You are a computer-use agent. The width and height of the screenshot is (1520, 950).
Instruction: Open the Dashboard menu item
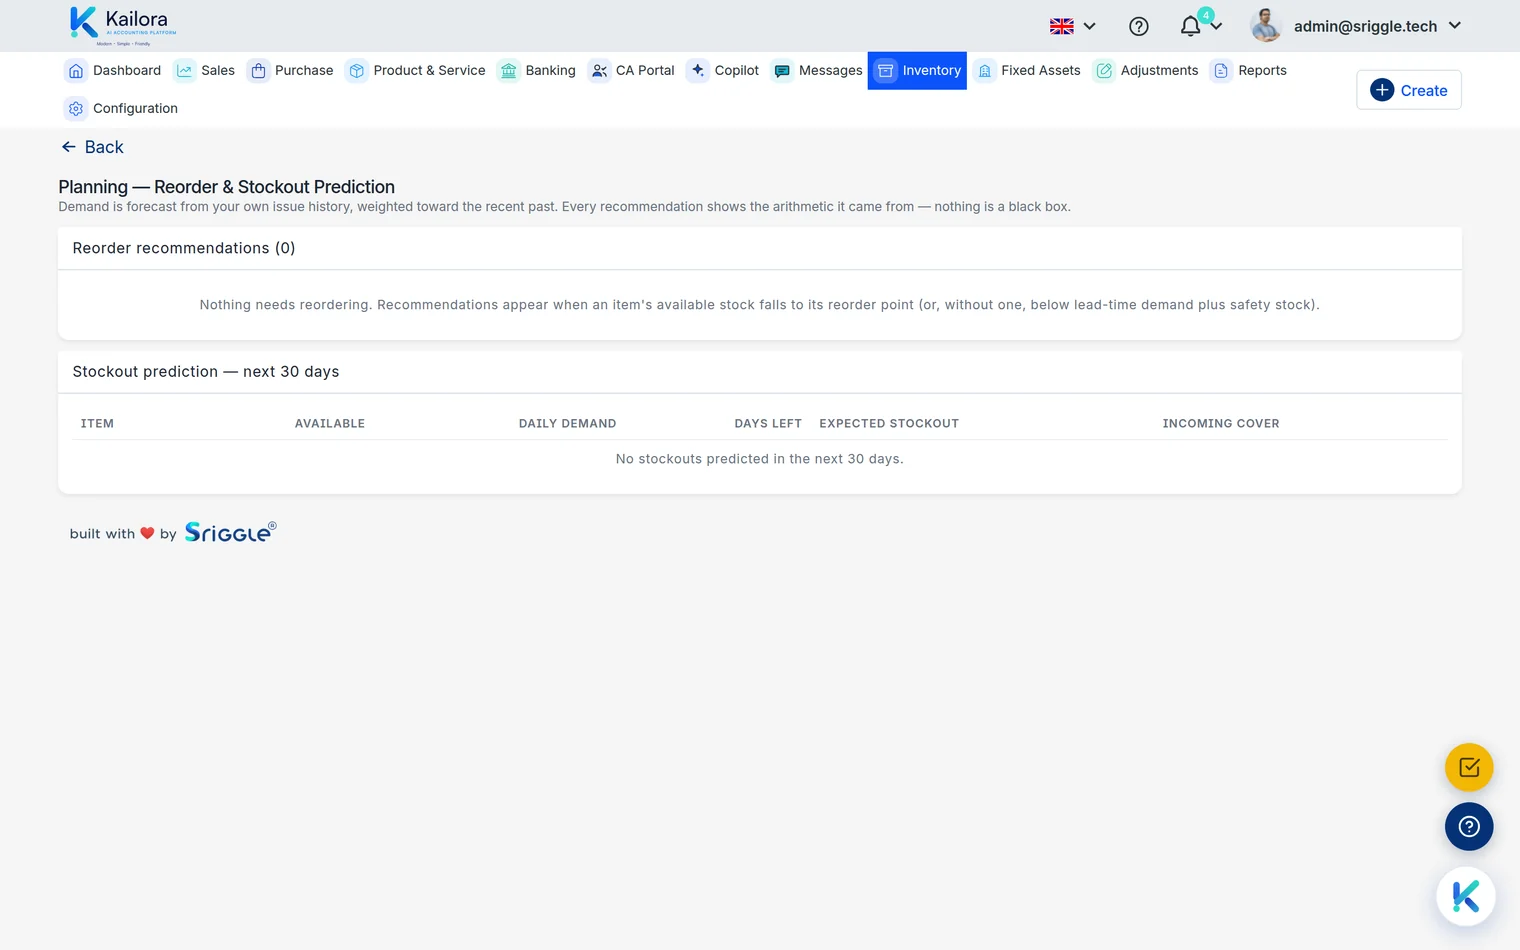[x=113, y=71]
